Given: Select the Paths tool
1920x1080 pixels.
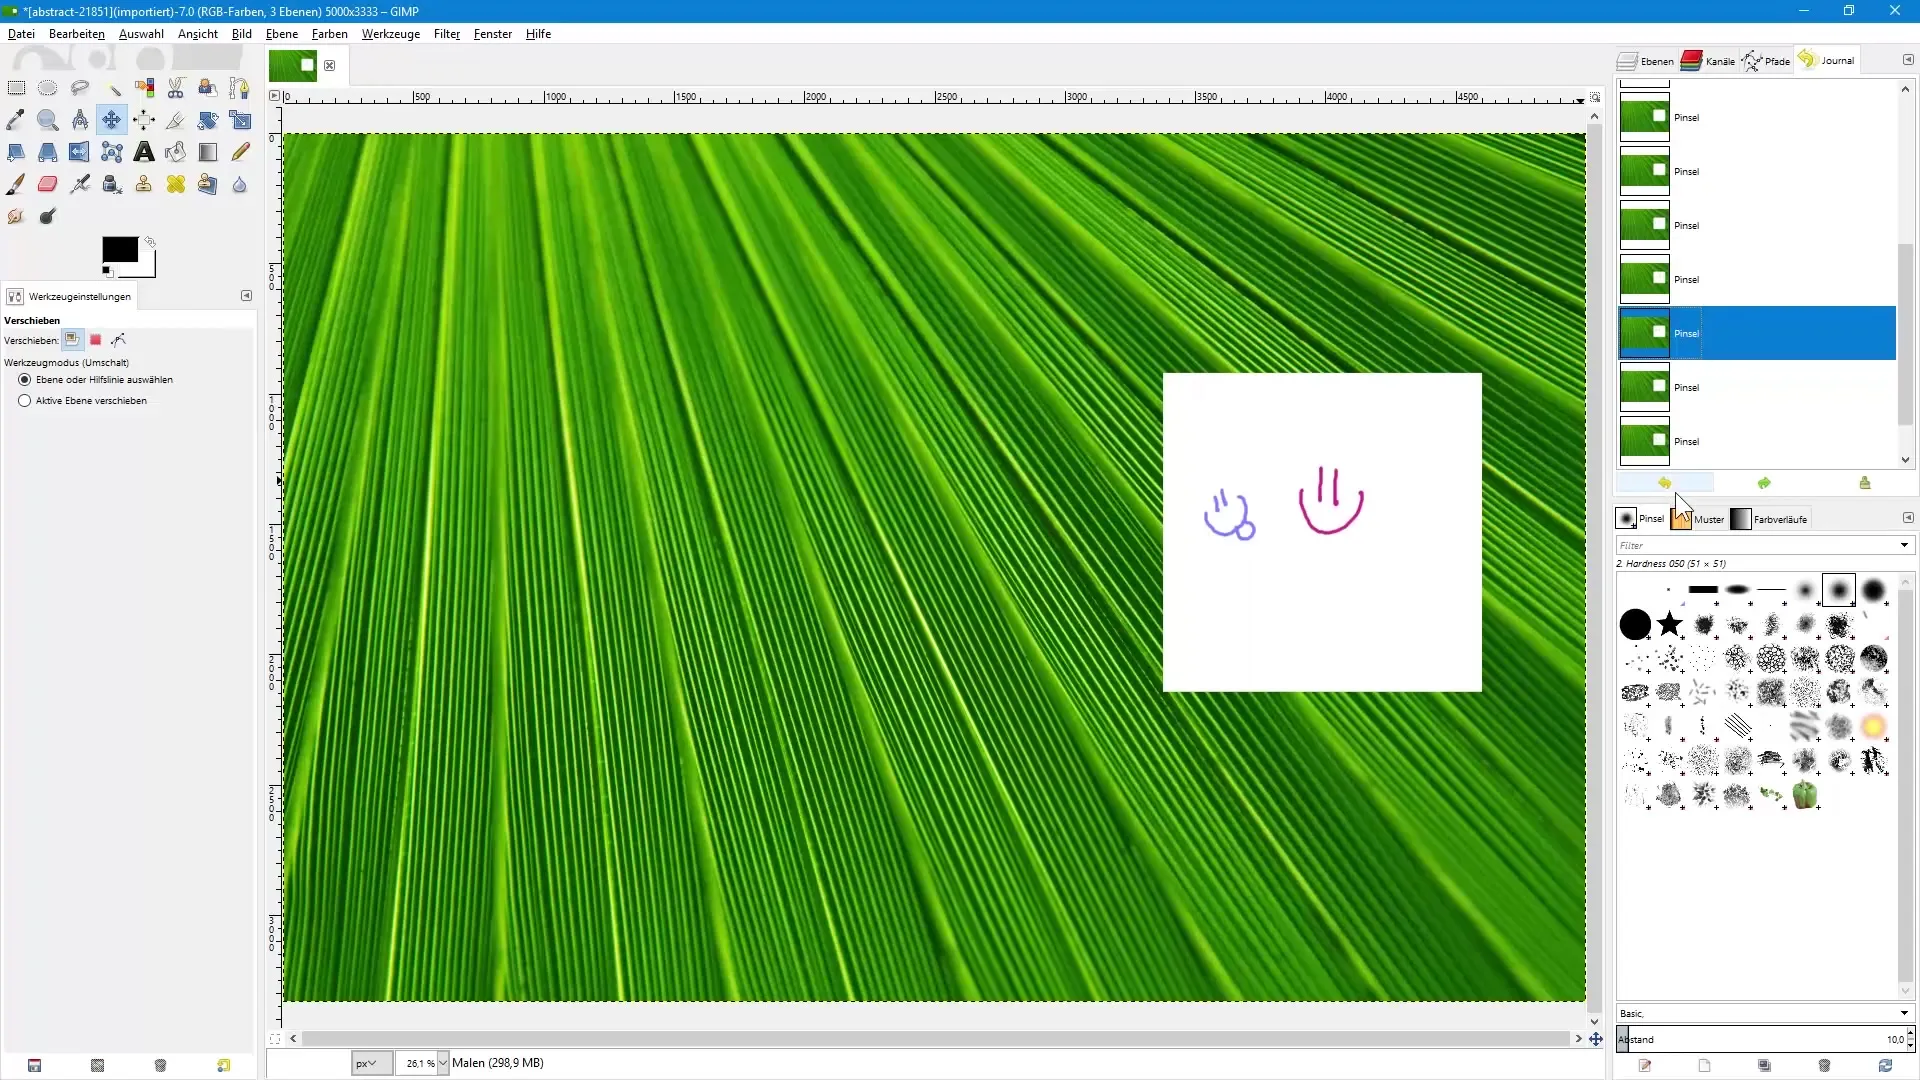Looking at the screenshot, I should [240, 88].
